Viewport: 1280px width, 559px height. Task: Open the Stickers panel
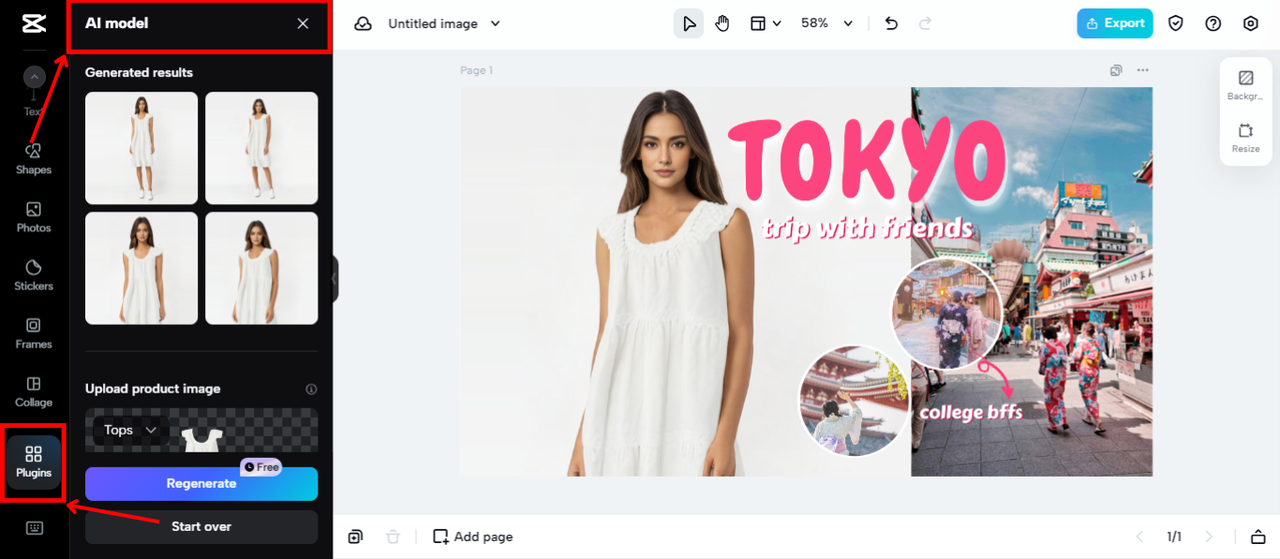(x=33, y=274)
